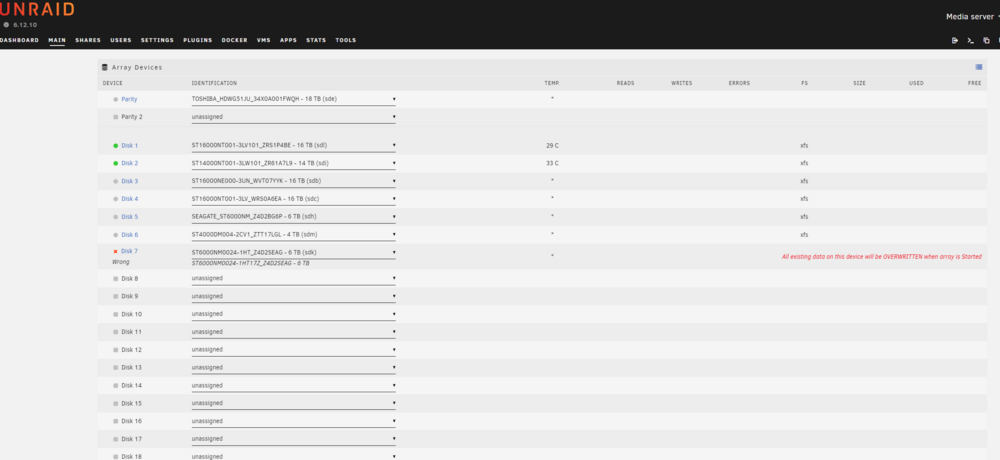1000x460 pixels.
Task: Open the Parity device link
Action: point(129,100)
